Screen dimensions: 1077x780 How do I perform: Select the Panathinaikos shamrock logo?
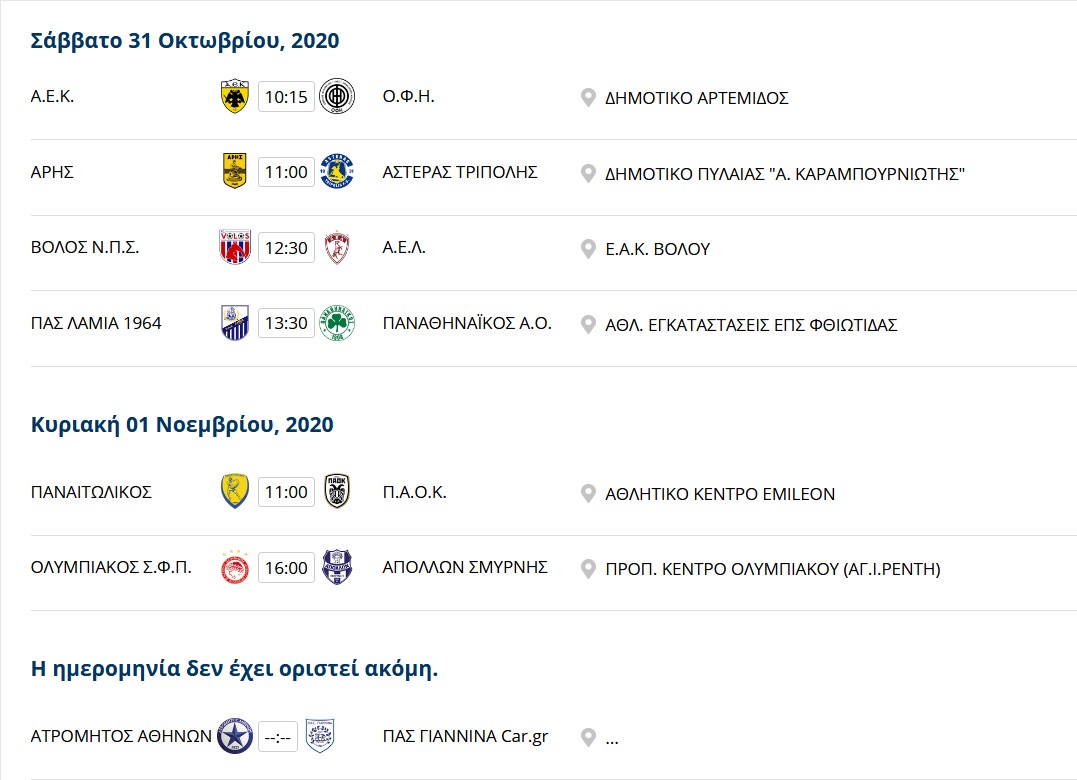tap(337, 323)
